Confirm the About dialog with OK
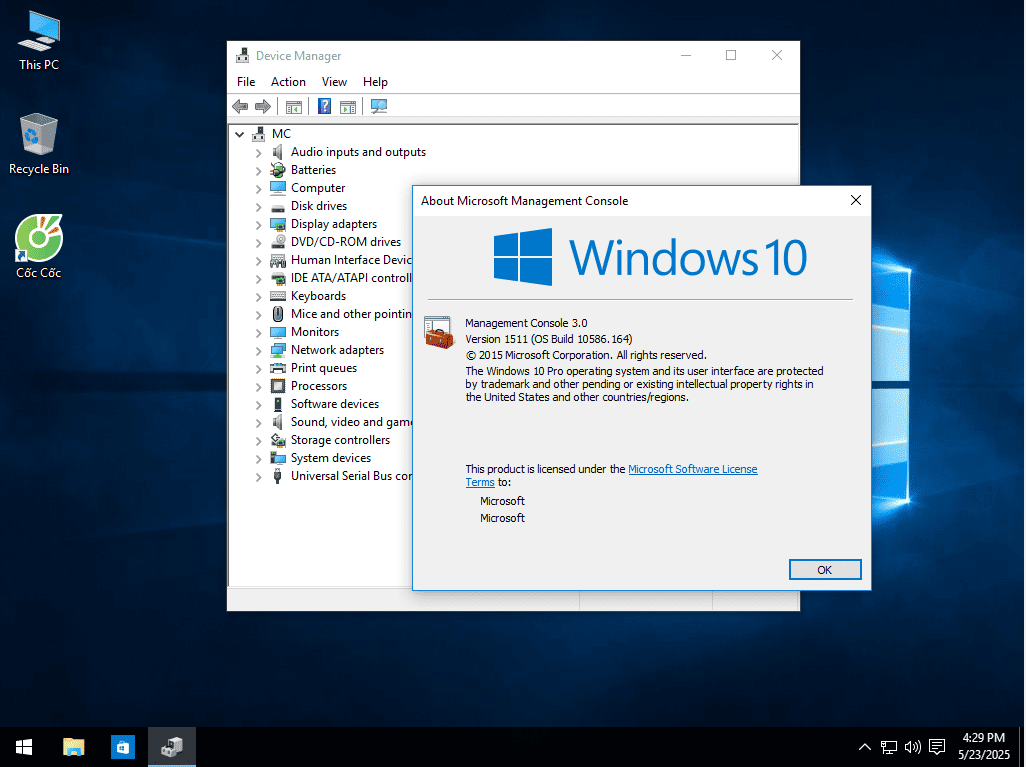 coord(824,569)
